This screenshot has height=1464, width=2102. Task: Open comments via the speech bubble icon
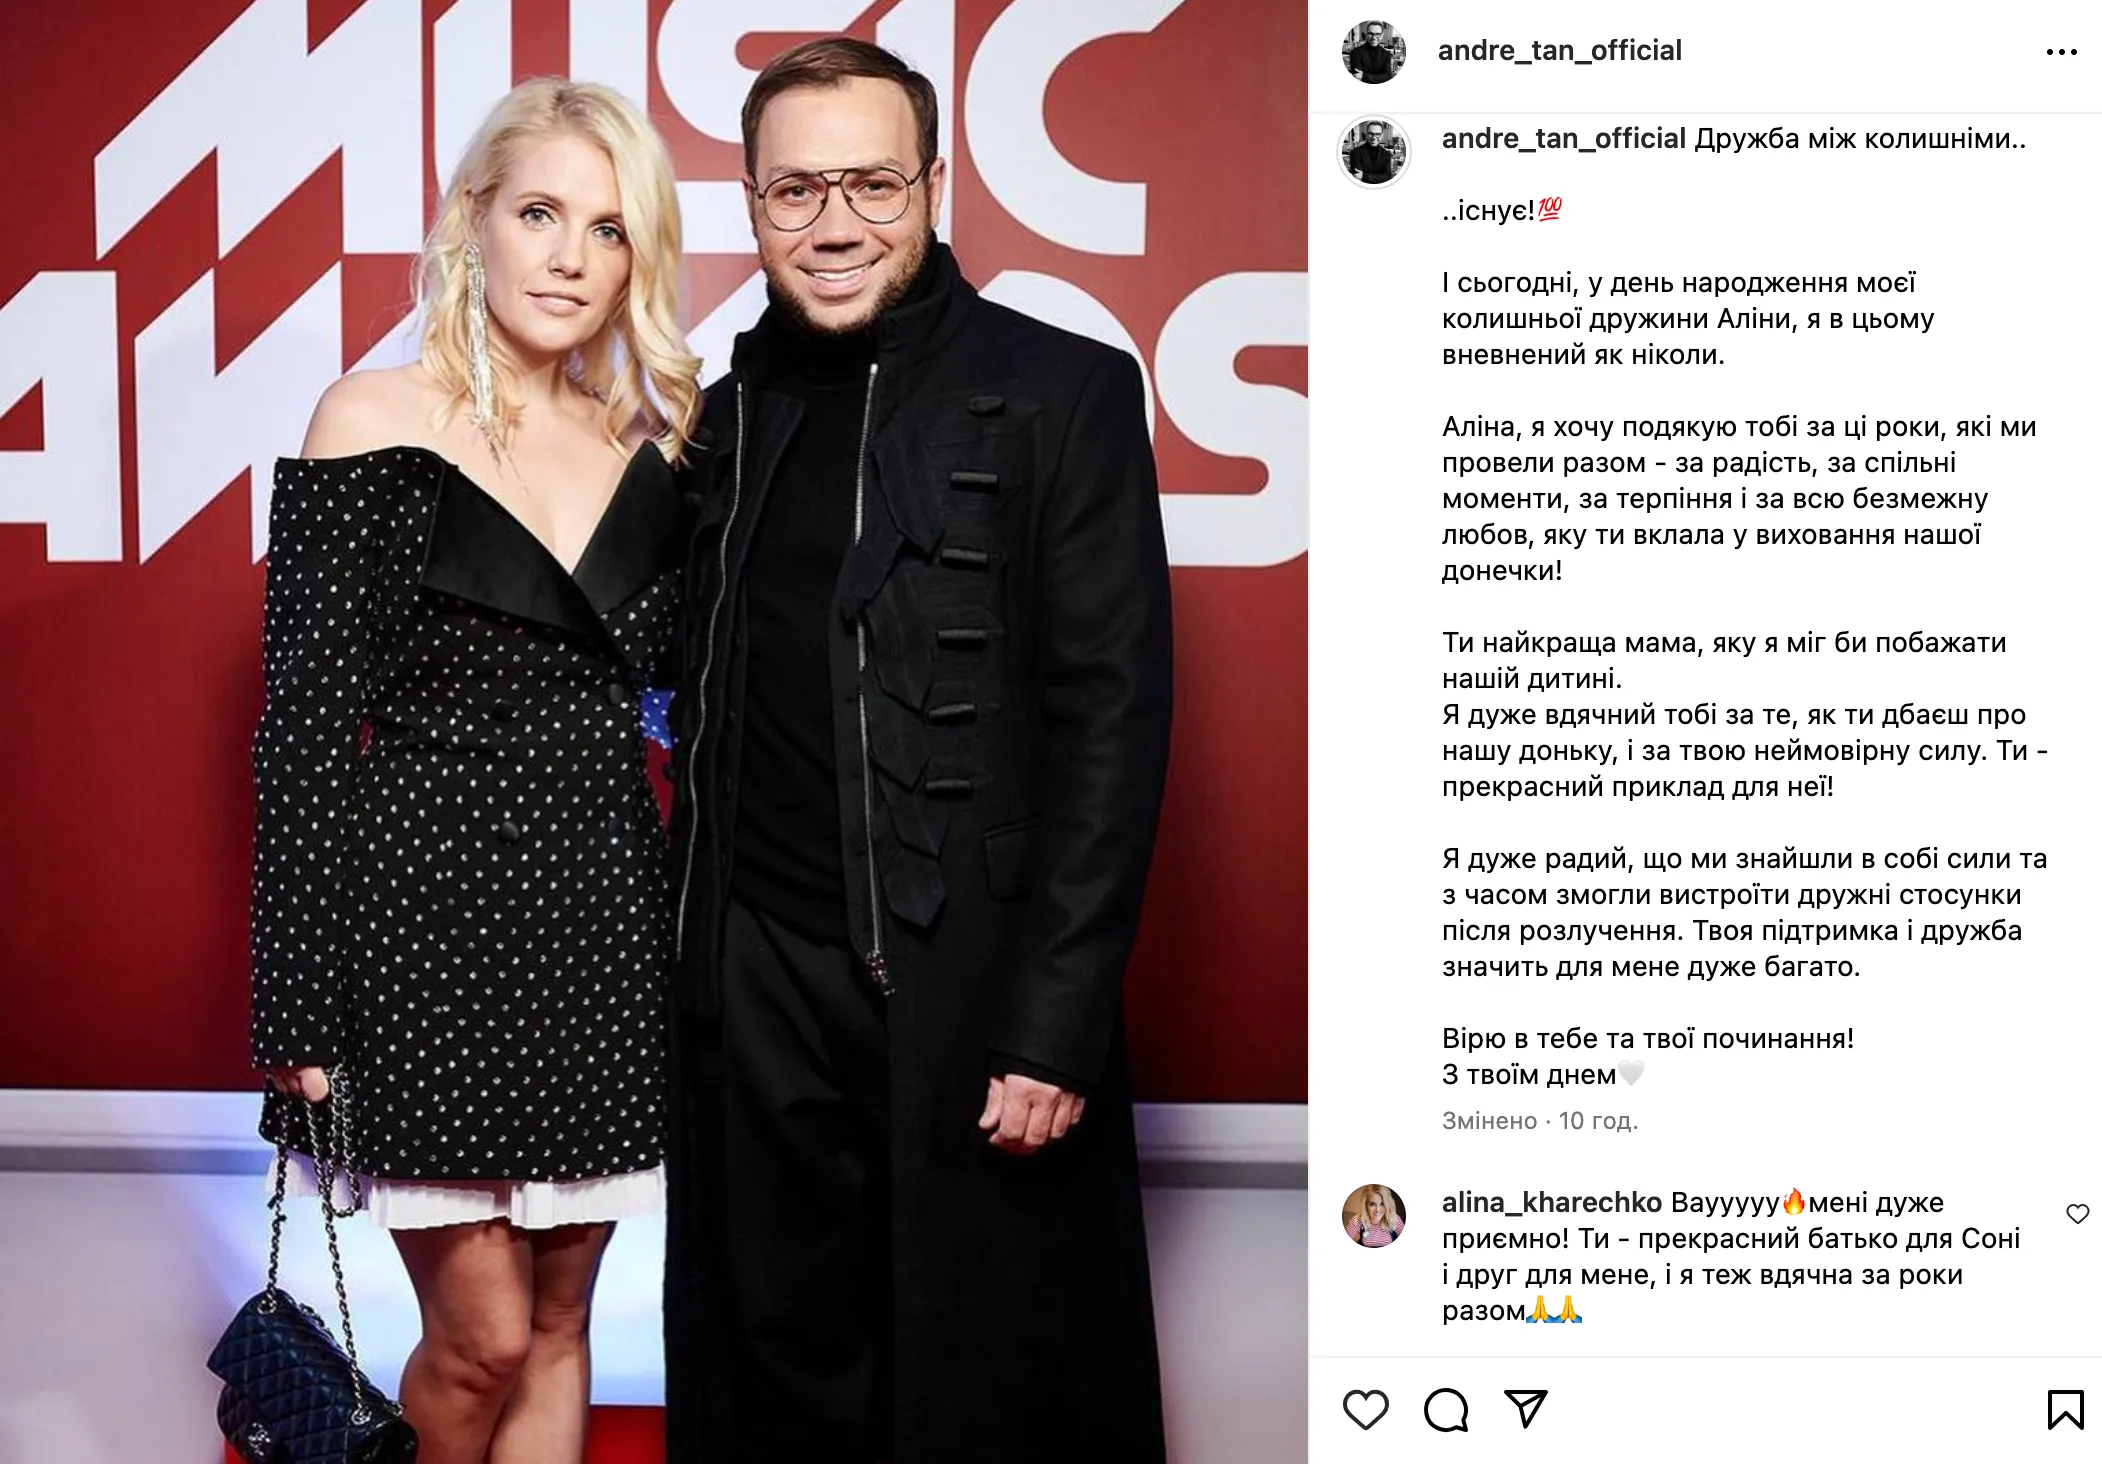coord(1446,1410)
